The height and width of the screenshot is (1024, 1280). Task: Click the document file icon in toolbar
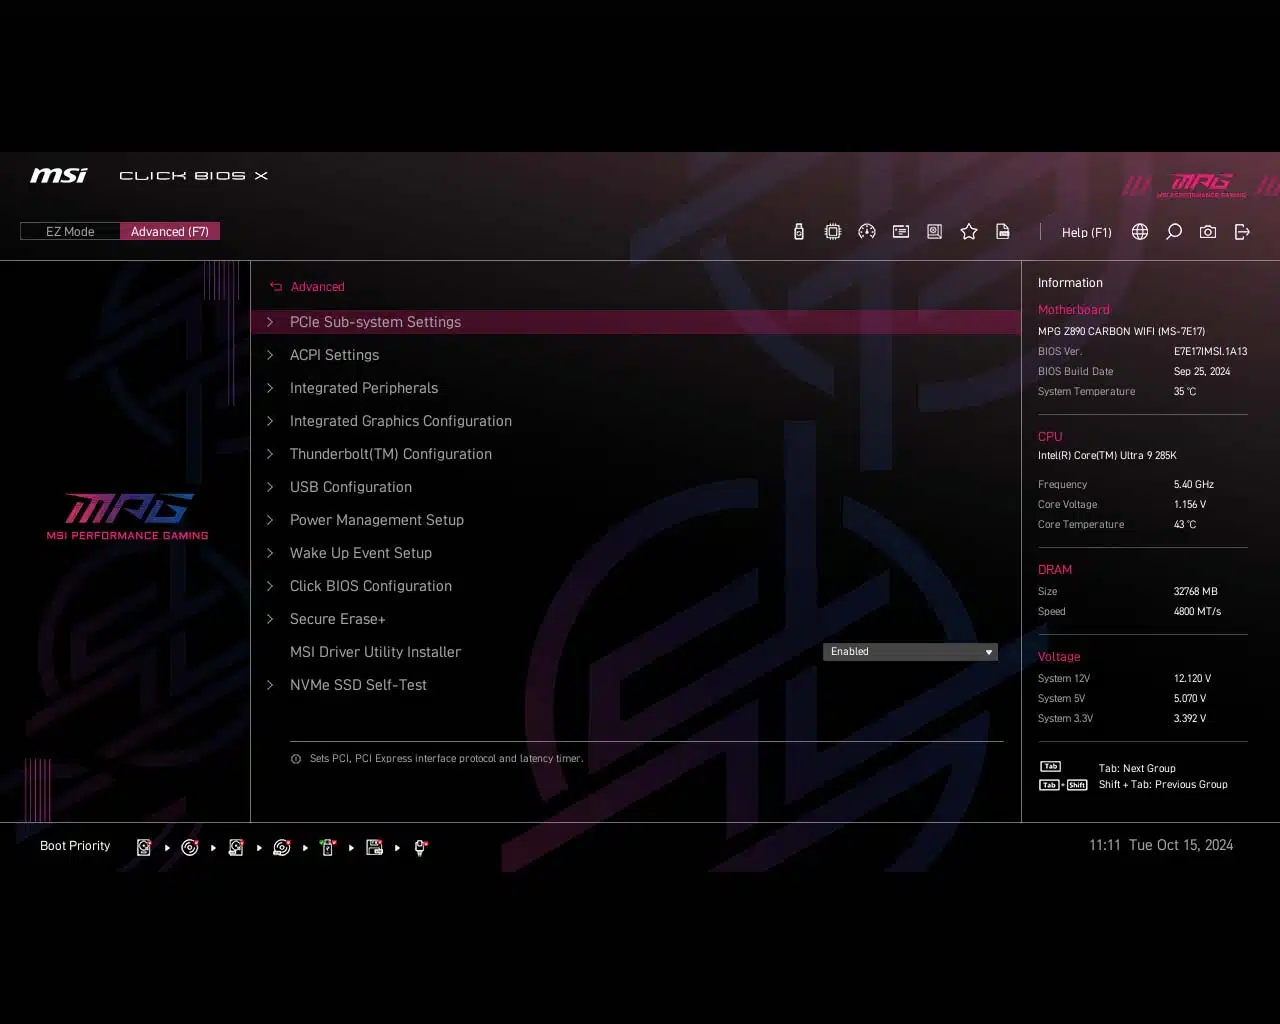(x=1003, y=232)
